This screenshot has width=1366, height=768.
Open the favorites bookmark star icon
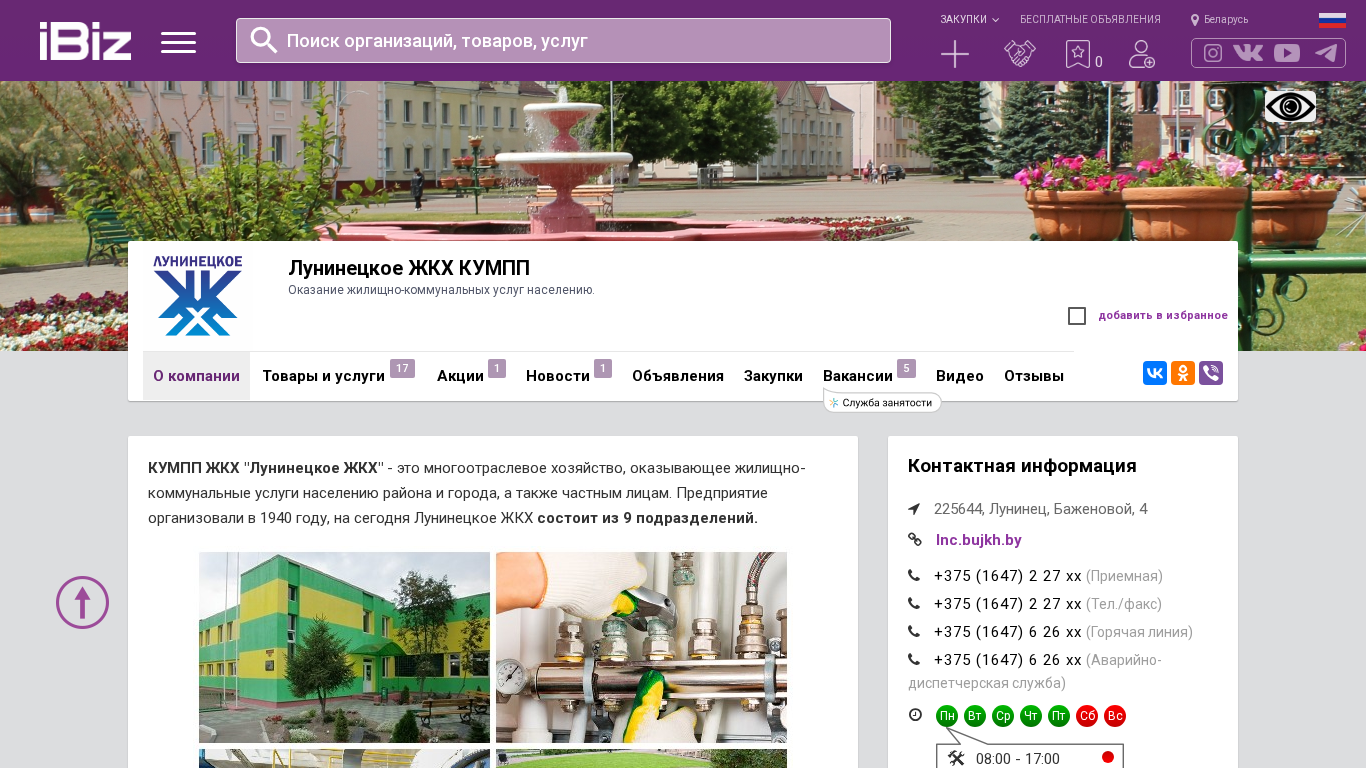[x=1077, y=54]
